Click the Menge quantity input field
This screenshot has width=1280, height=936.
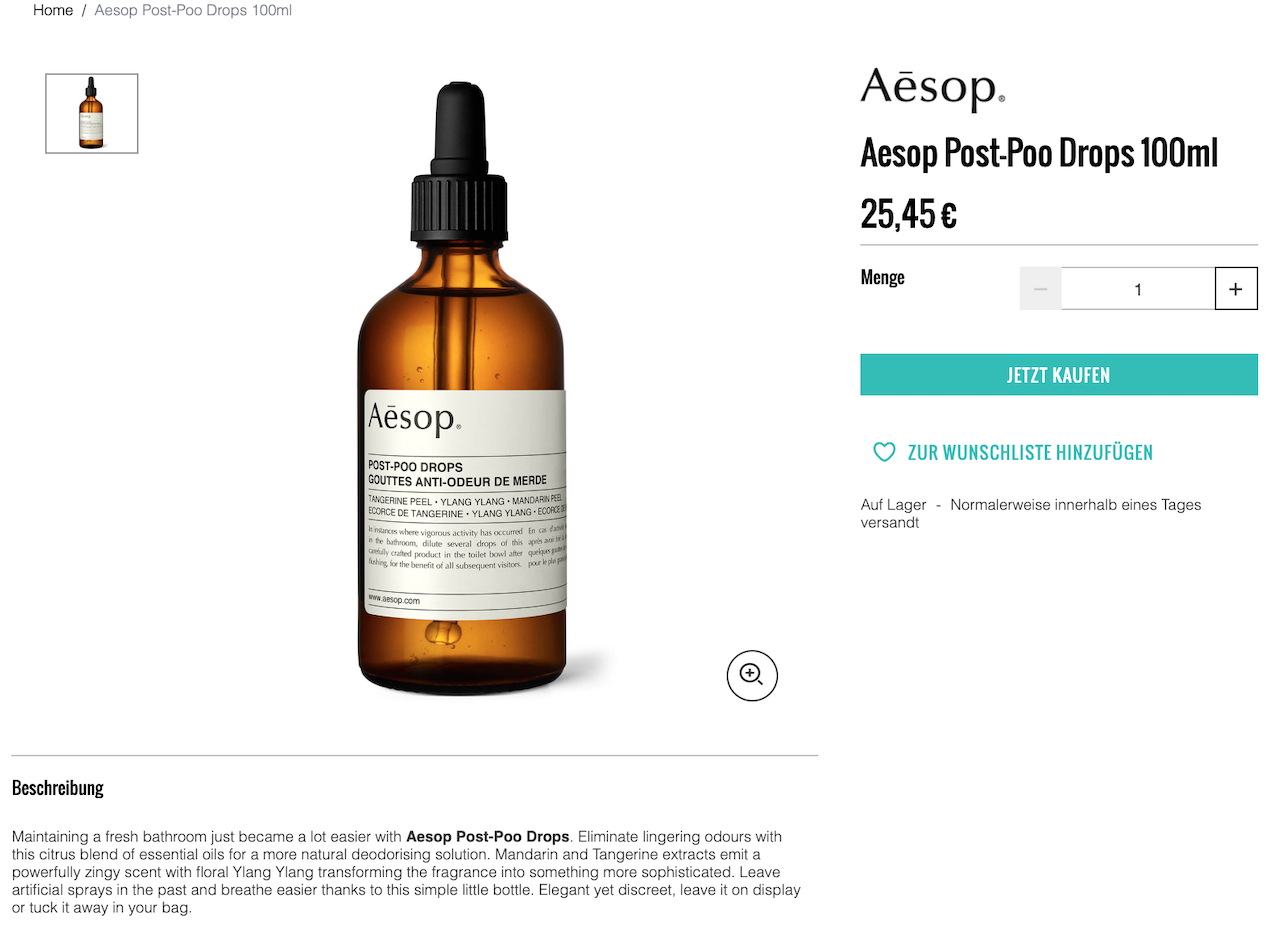(1138, 289)
